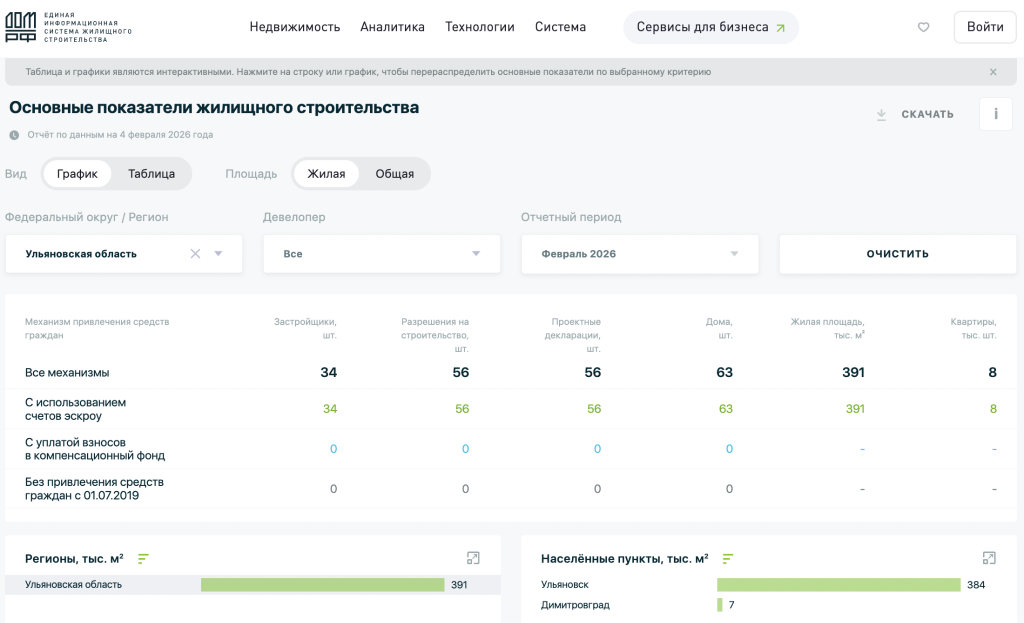Open the Девелопер dropdown showing Все
Viewport: 1024px width, 623px height.
(382, 253)
